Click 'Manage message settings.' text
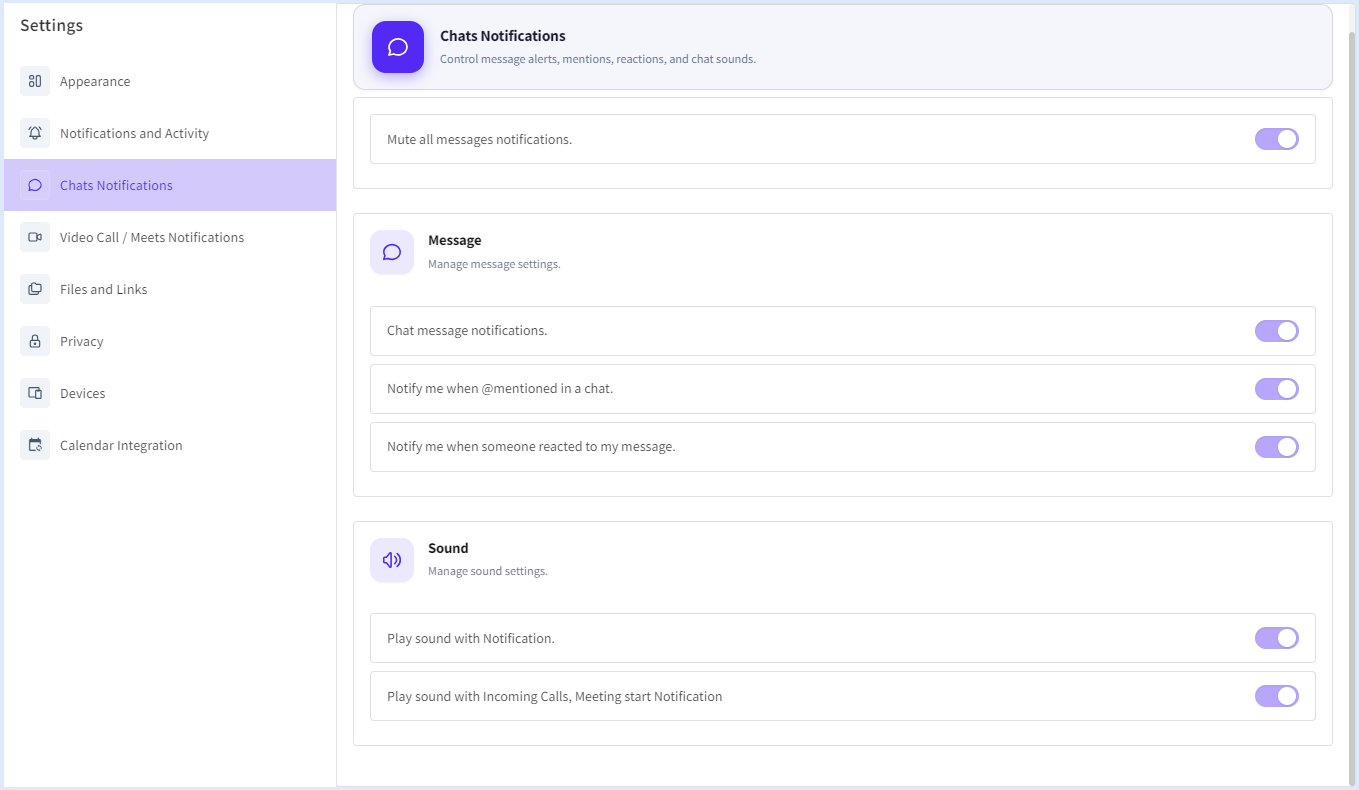 (x=494, y=264)
